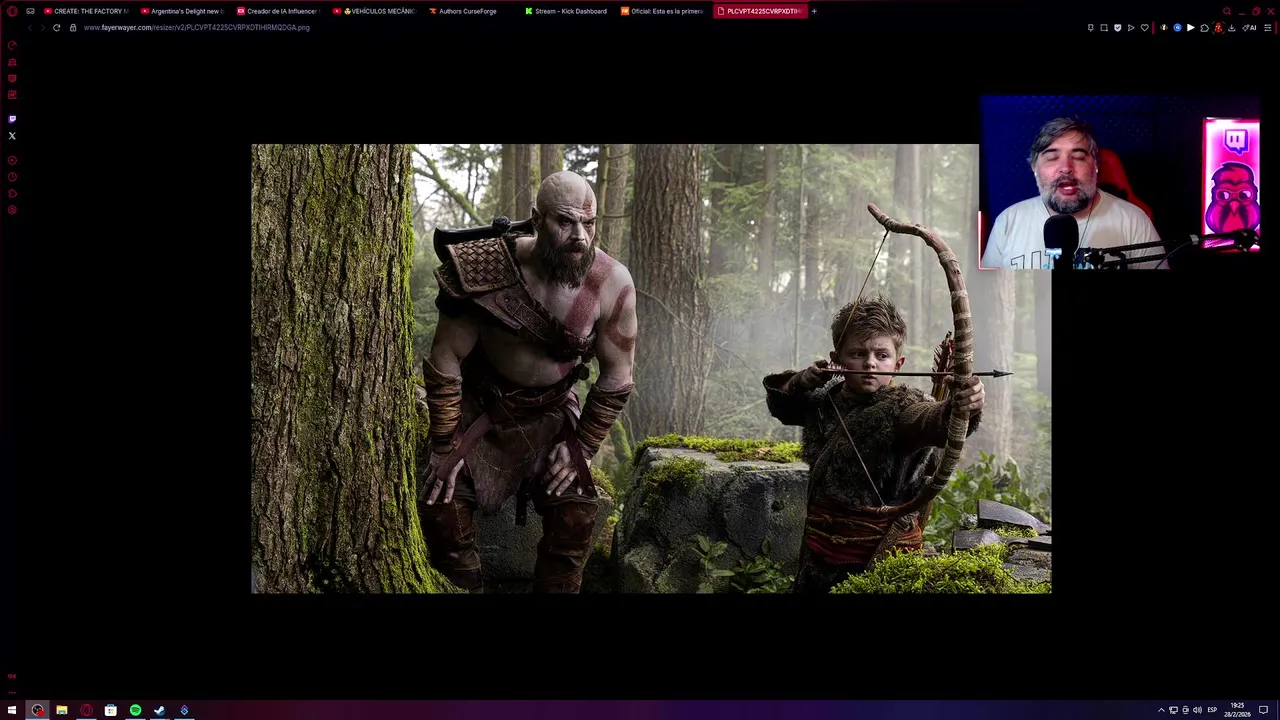Screen dimensions: 1280x720
Task: Switch to CREATE: THE FACTORY tab
Action: (x=86, y=11)
